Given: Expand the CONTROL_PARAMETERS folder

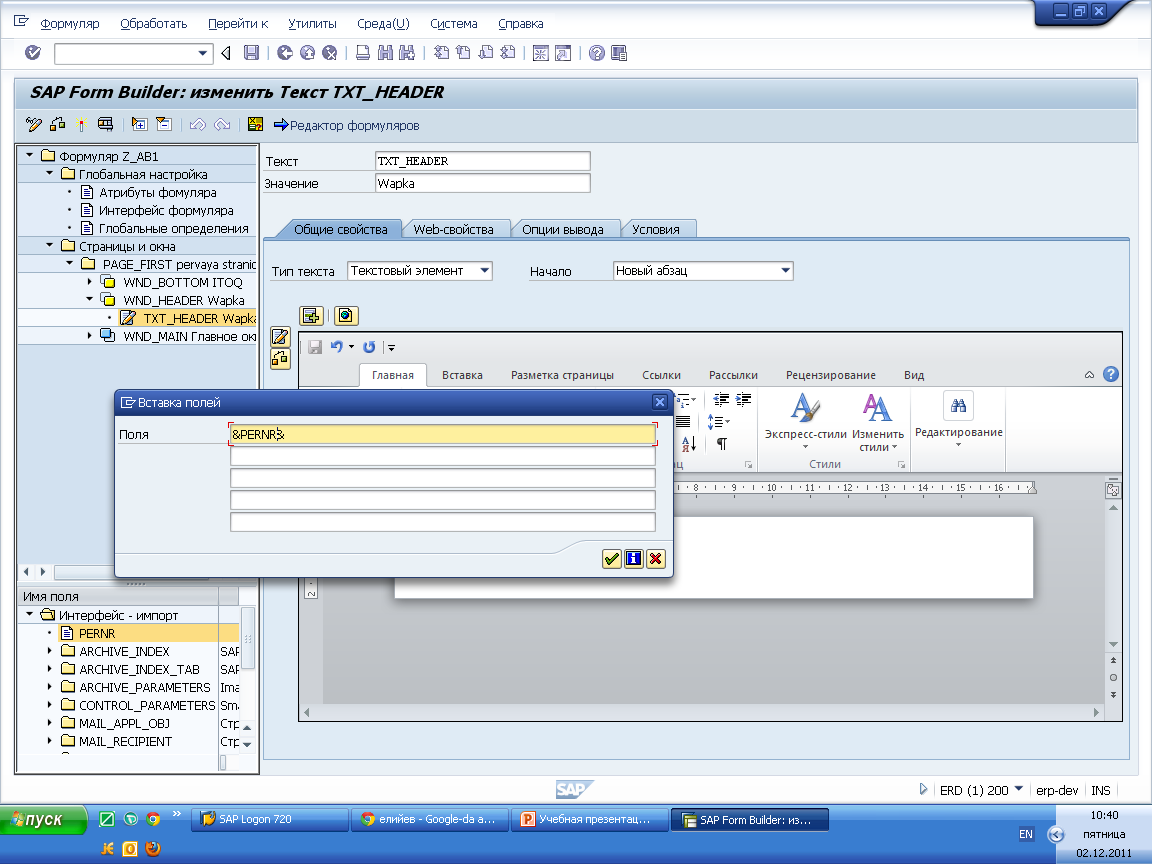Looking at the screenshot, I should tap(49, 705).
